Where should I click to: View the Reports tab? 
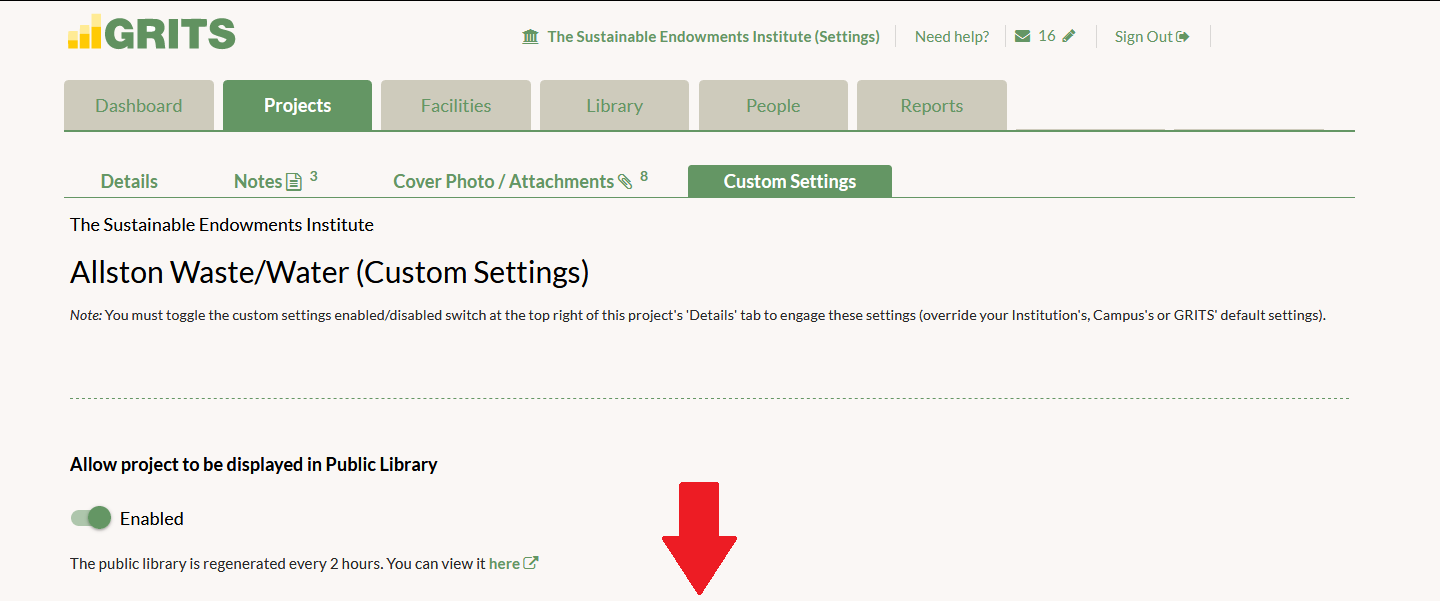pyautogui.click(x=932, y=105)
